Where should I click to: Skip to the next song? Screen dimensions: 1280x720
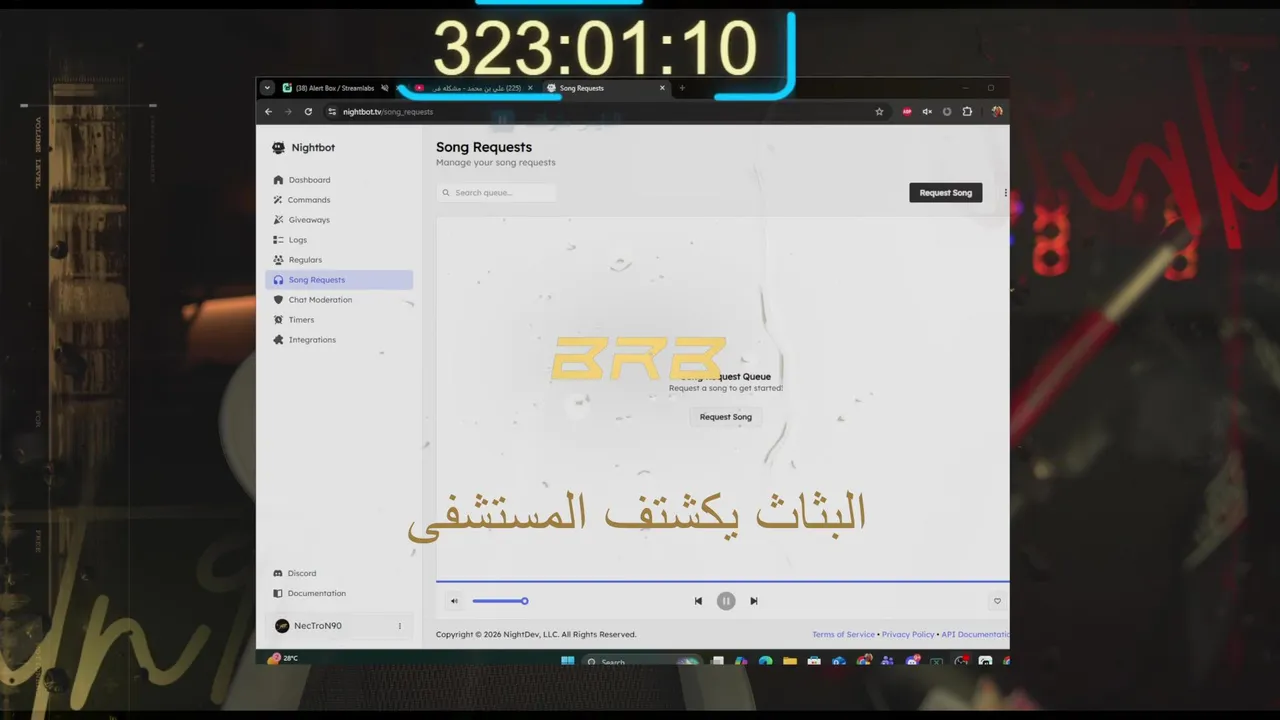click(x=754, y=601)
